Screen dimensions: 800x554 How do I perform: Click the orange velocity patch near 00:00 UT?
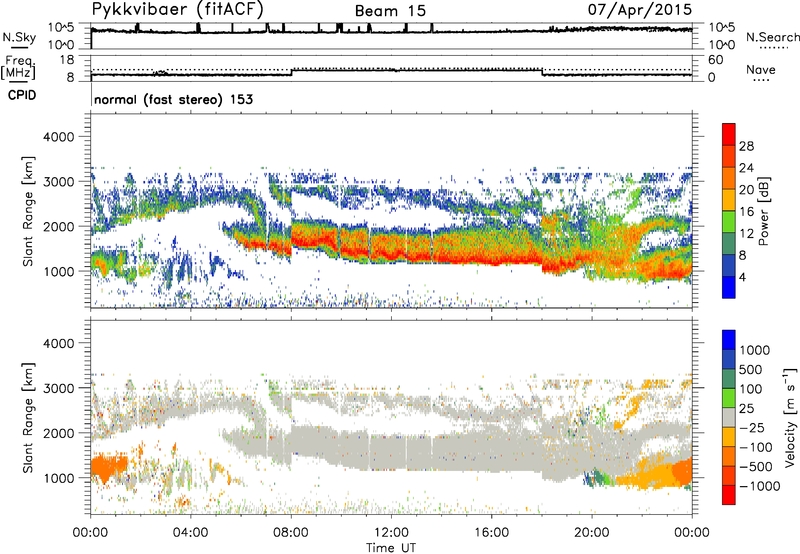pos(108,467)
